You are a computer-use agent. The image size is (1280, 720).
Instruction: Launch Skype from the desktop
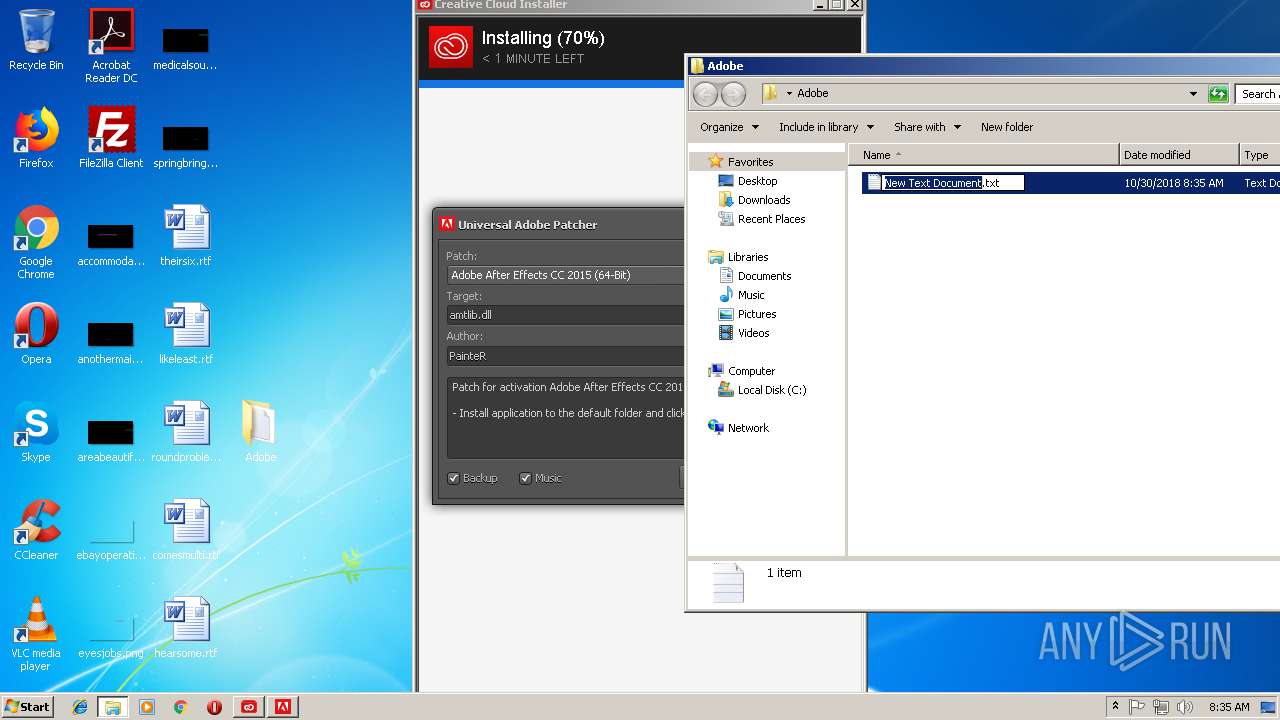point(36,432)
